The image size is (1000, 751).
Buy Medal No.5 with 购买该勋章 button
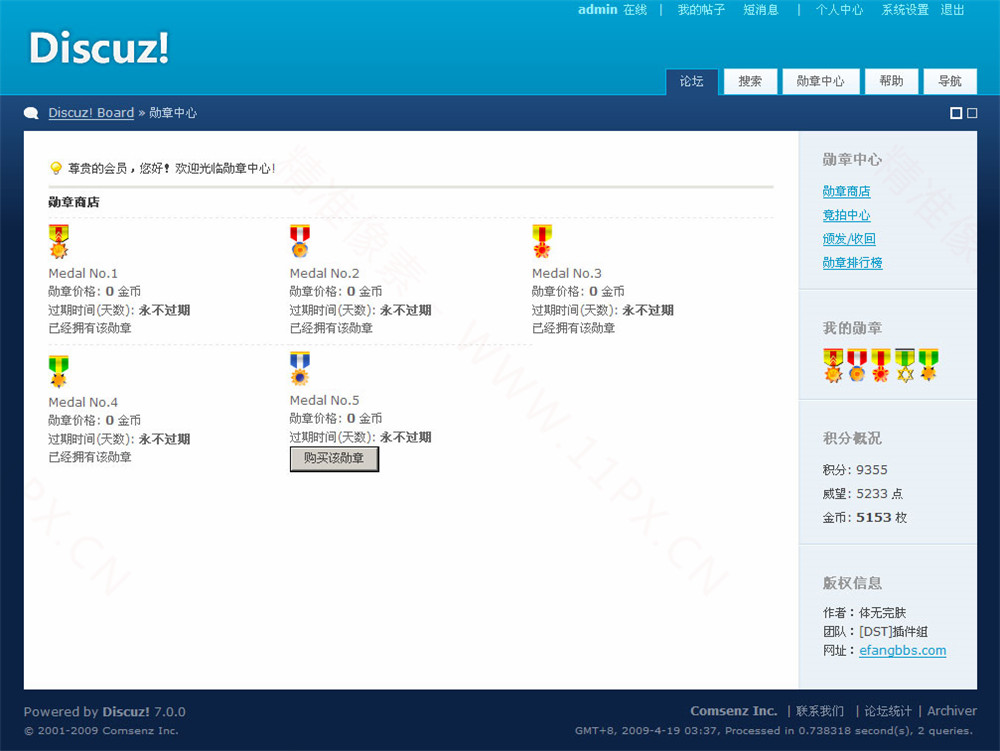click(x=334, y=458)
